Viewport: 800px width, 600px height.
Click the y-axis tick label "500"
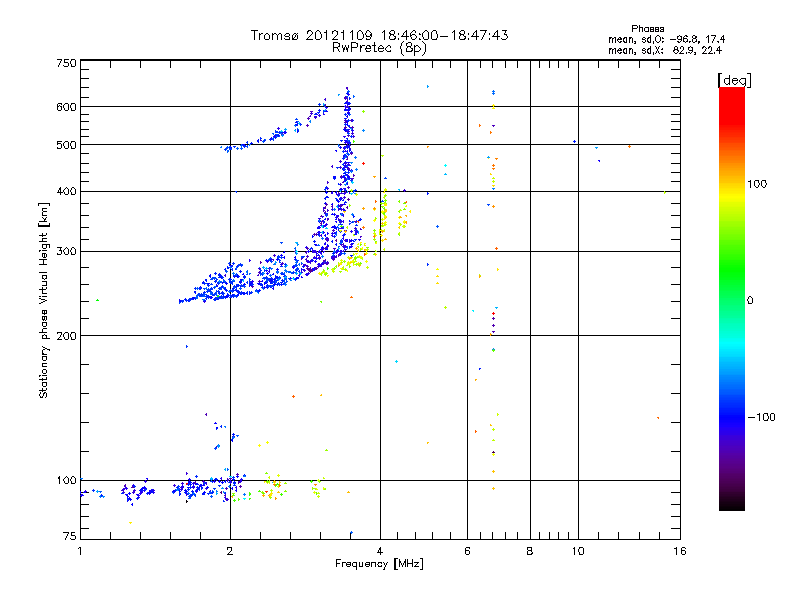[66, 145]
